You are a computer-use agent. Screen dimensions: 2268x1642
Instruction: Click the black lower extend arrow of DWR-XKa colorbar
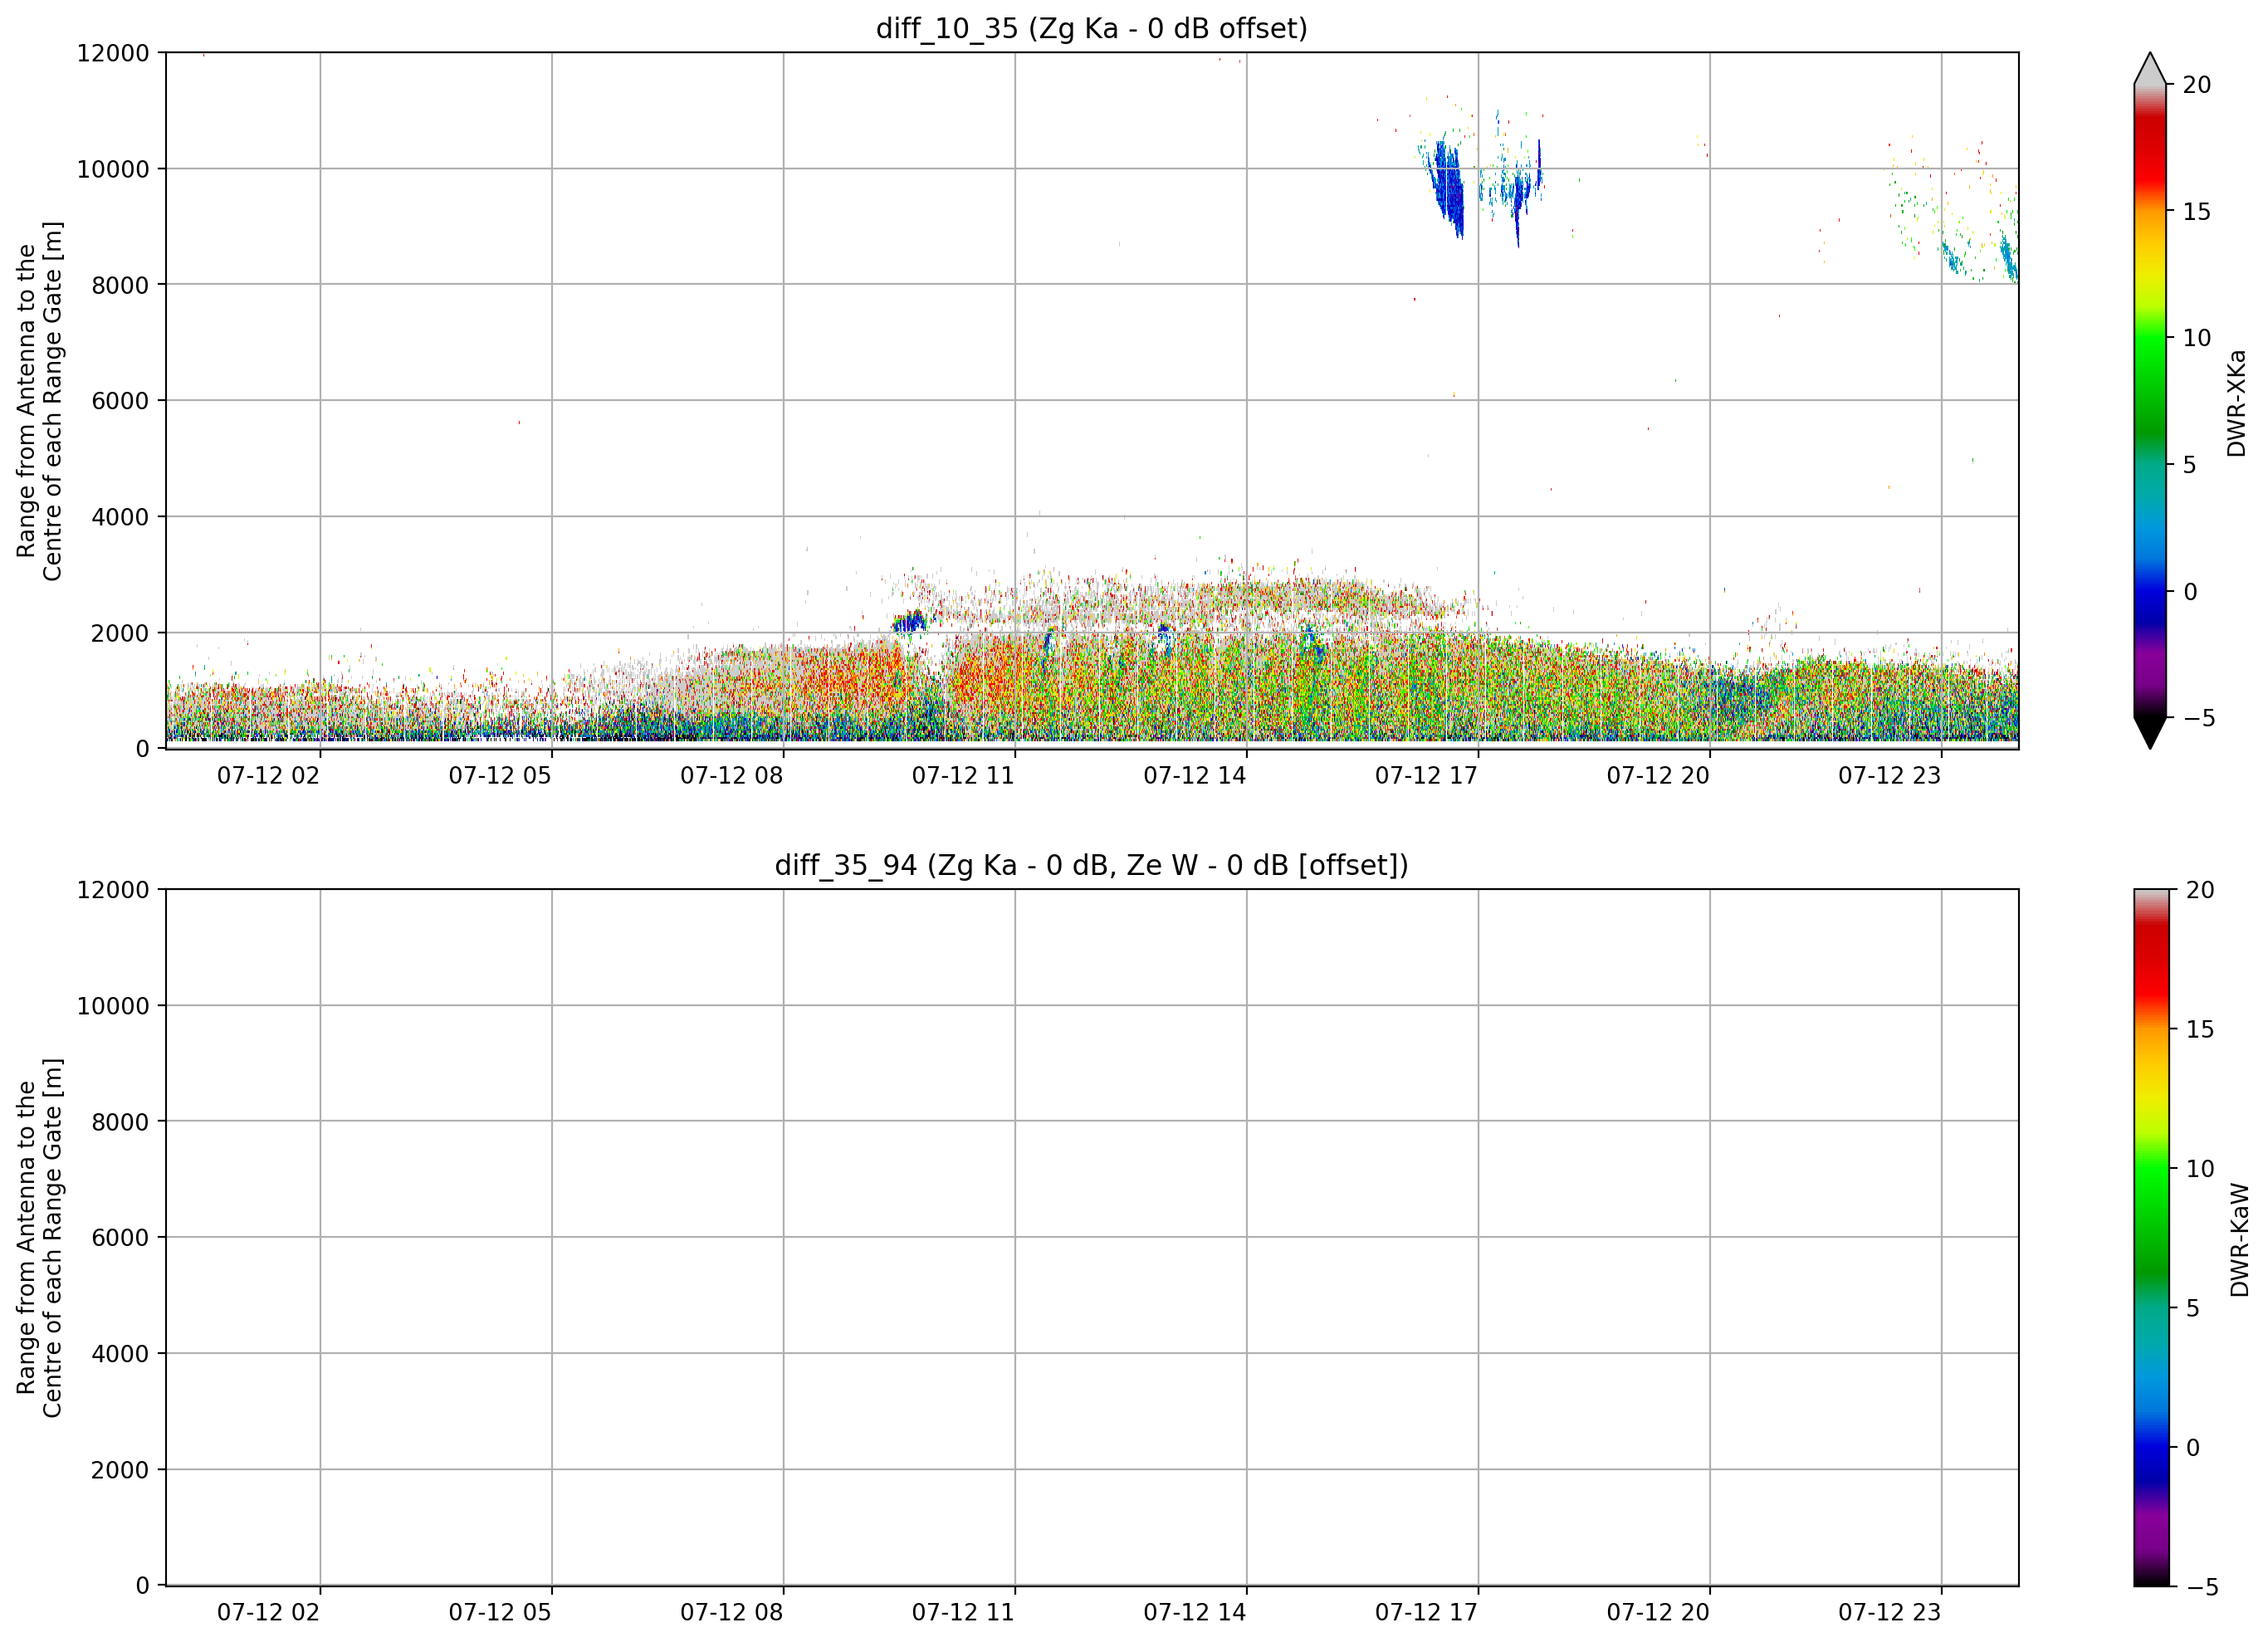click(2150, 733)
